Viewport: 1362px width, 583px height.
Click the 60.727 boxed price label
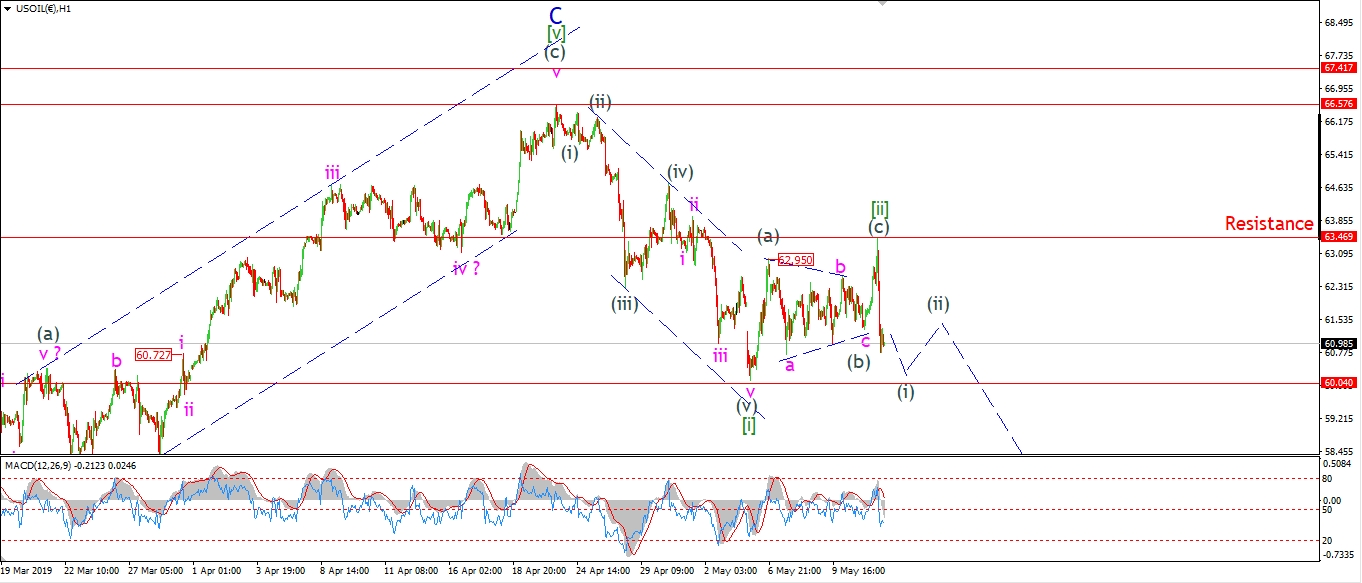pos(153,355)
